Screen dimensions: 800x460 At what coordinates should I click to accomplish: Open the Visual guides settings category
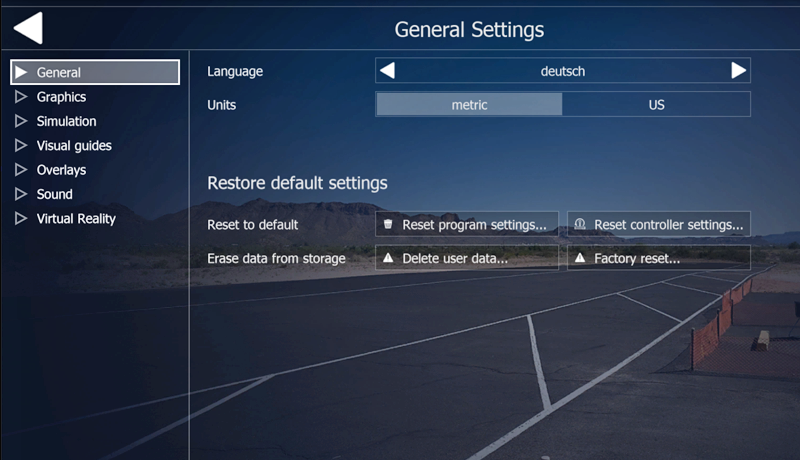74,146
